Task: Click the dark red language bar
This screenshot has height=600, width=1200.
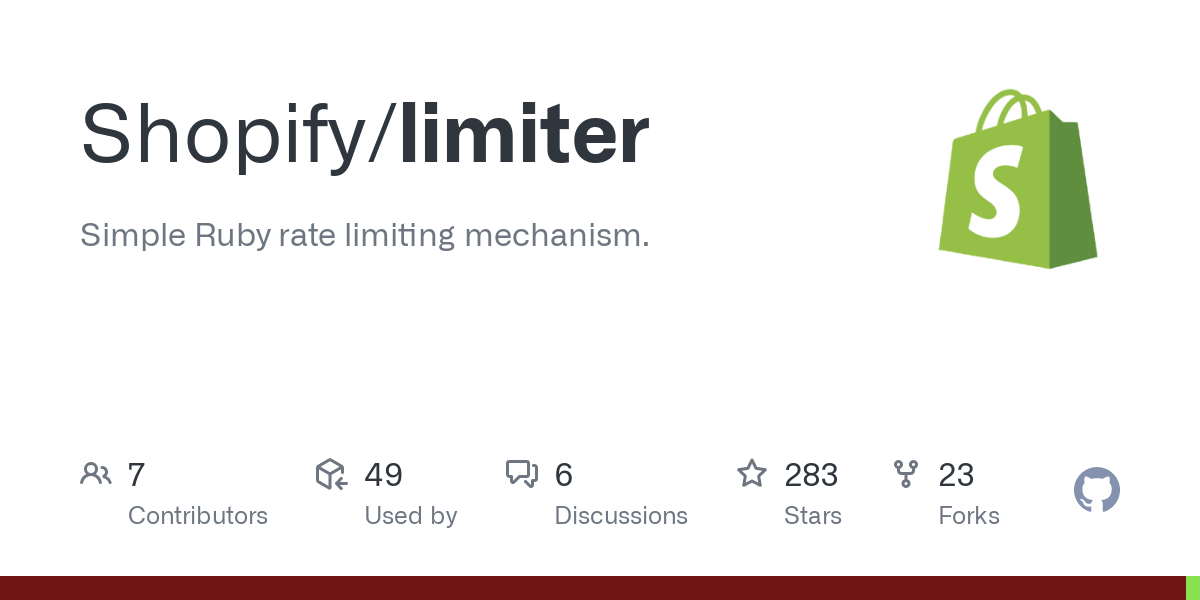Action: [x=593, y=588]
